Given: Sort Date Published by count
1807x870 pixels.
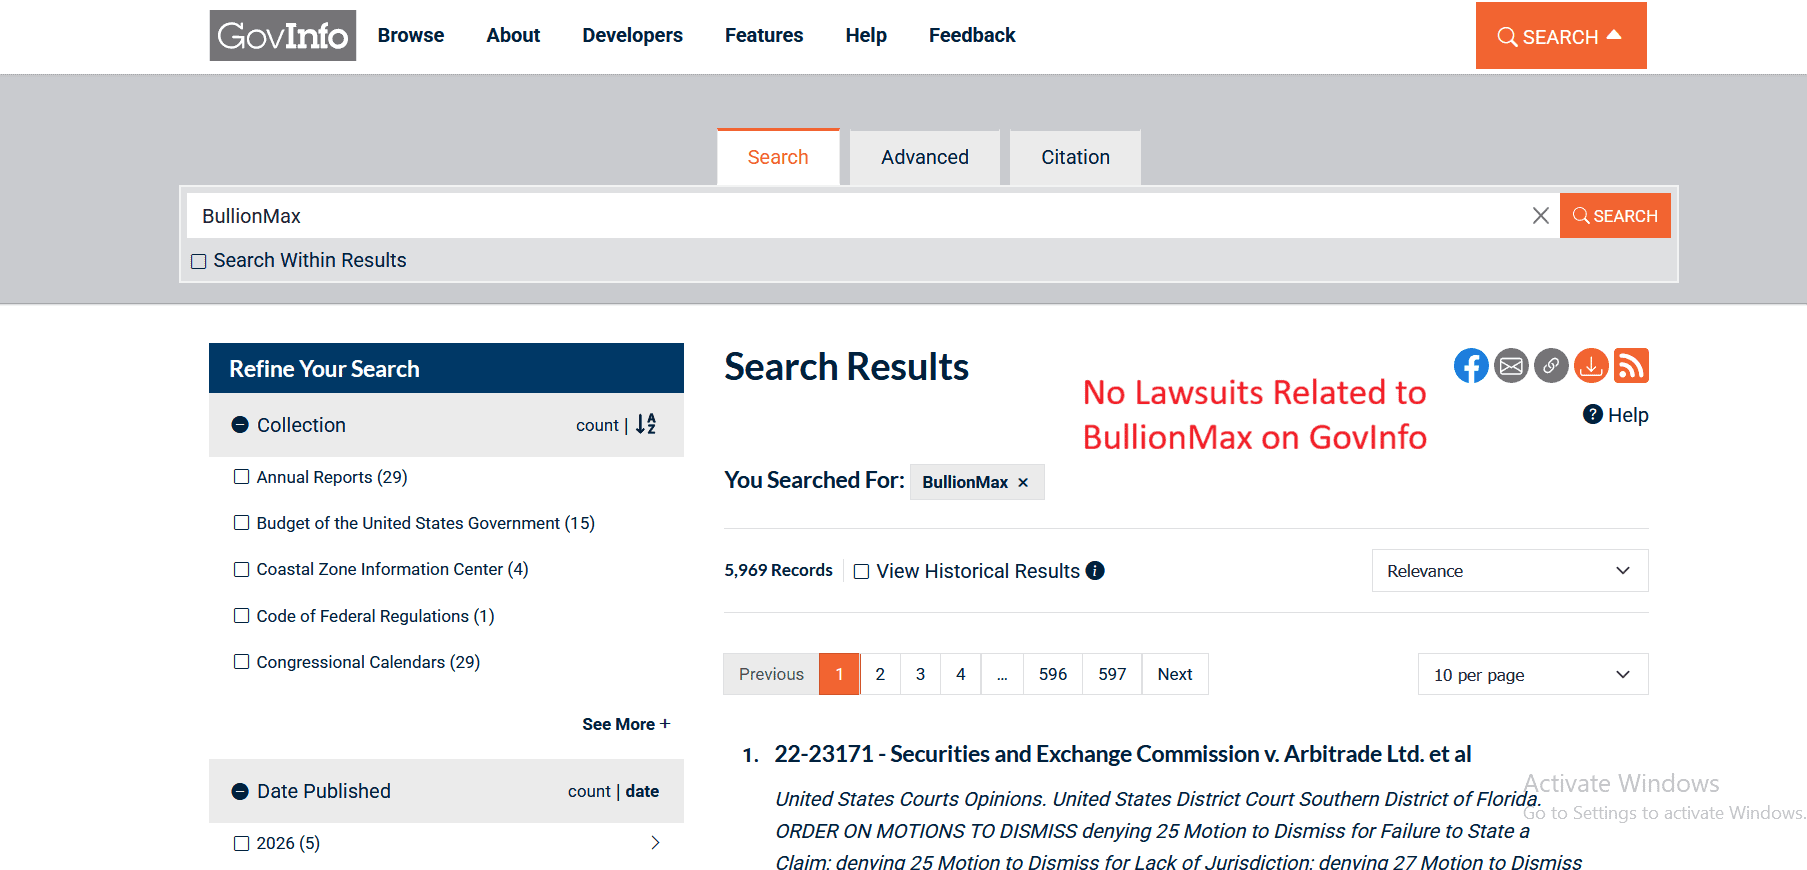Looking at the screenshot, I should pos(589,791).
